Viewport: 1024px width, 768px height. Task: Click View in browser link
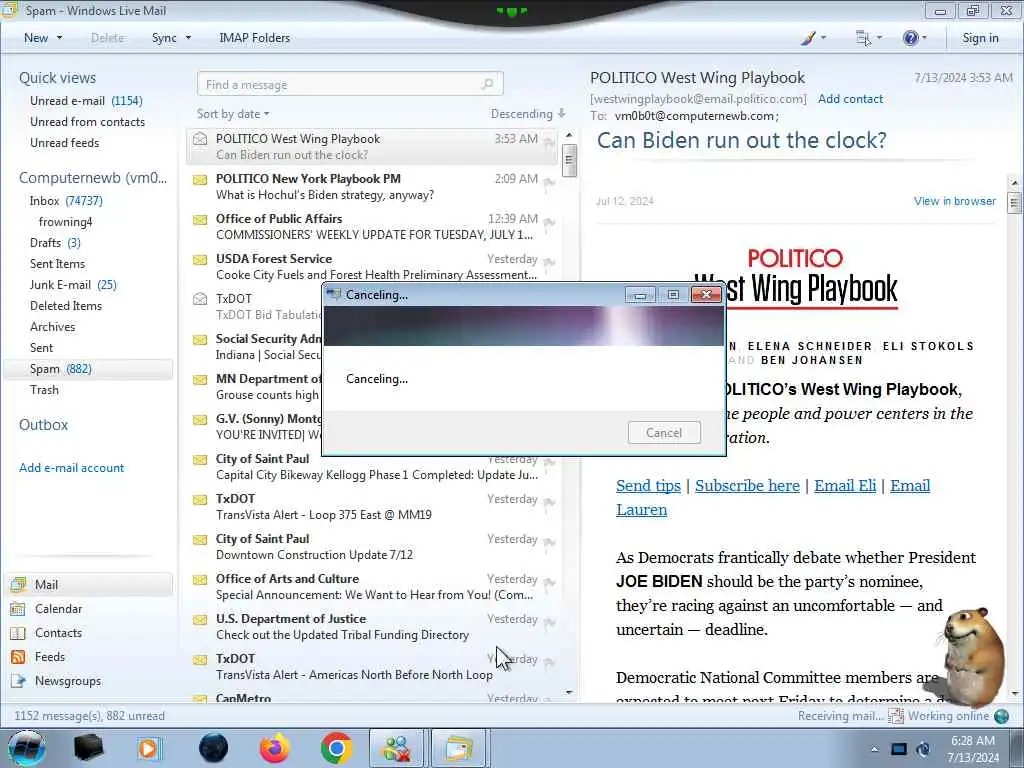coord(955,201)
